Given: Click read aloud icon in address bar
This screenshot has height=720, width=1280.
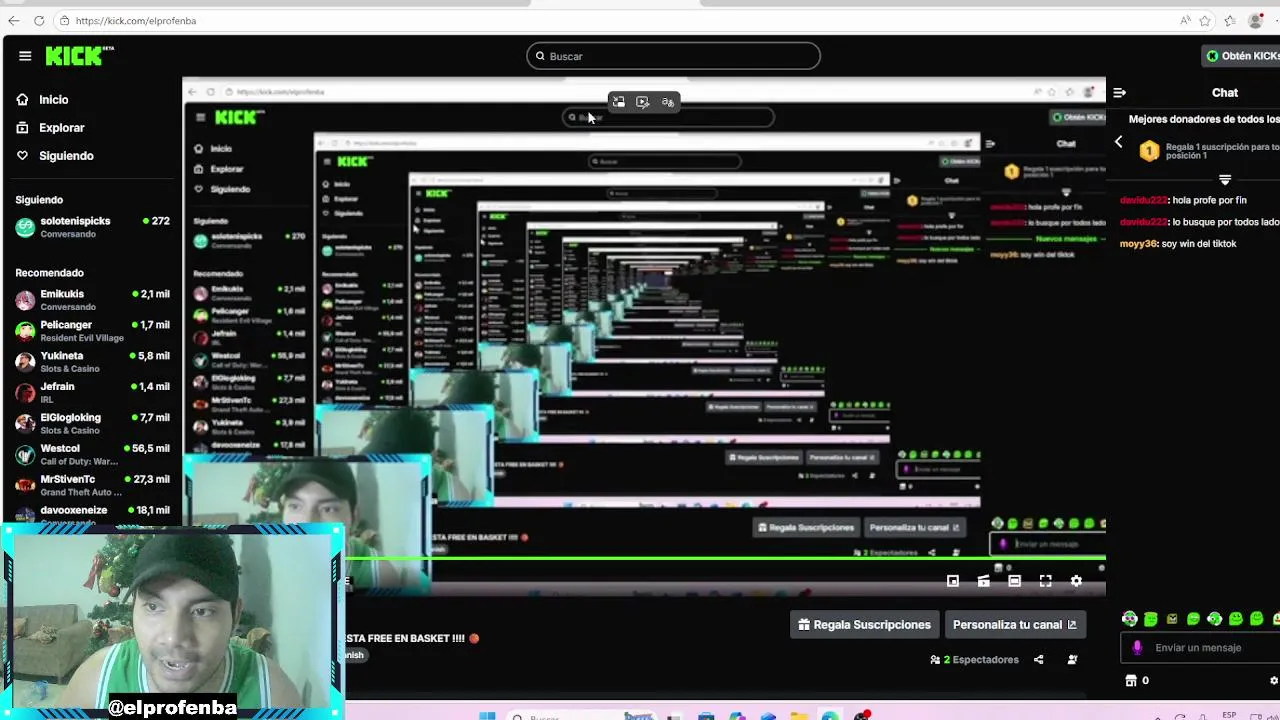Looking at the screenshot, I should pos(1185,20).
